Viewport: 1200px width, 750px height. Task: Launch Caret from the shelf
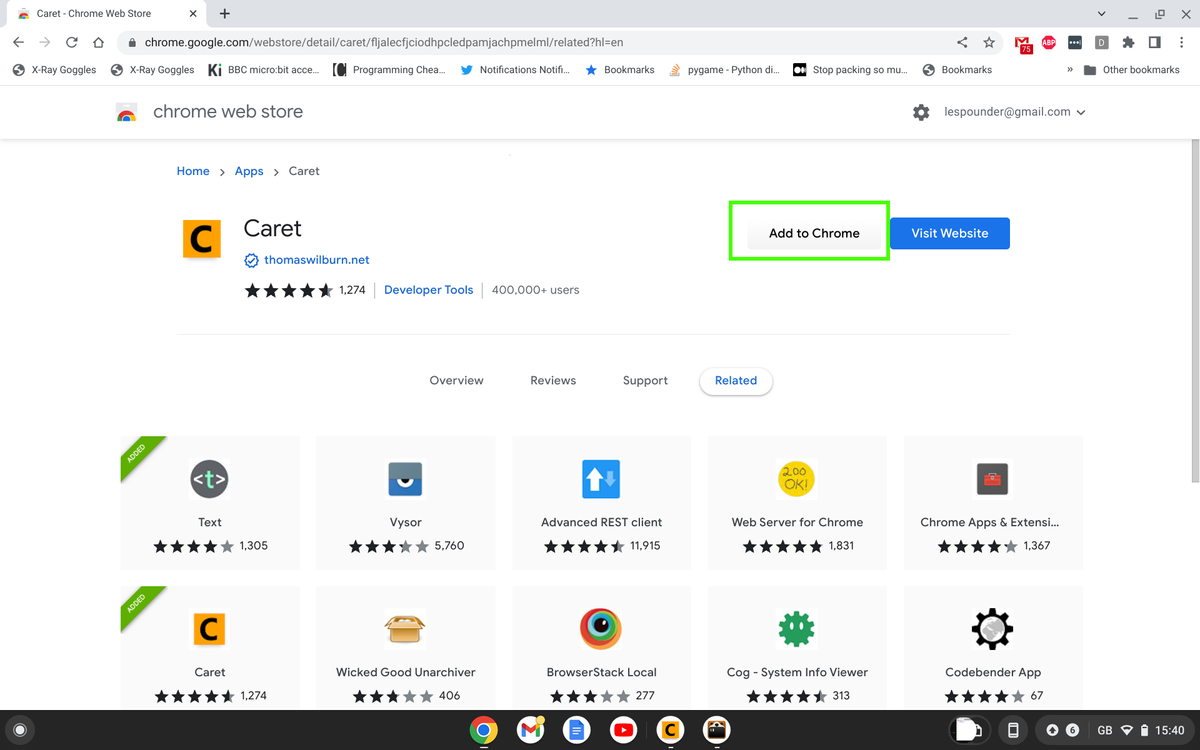coord(670,730)
